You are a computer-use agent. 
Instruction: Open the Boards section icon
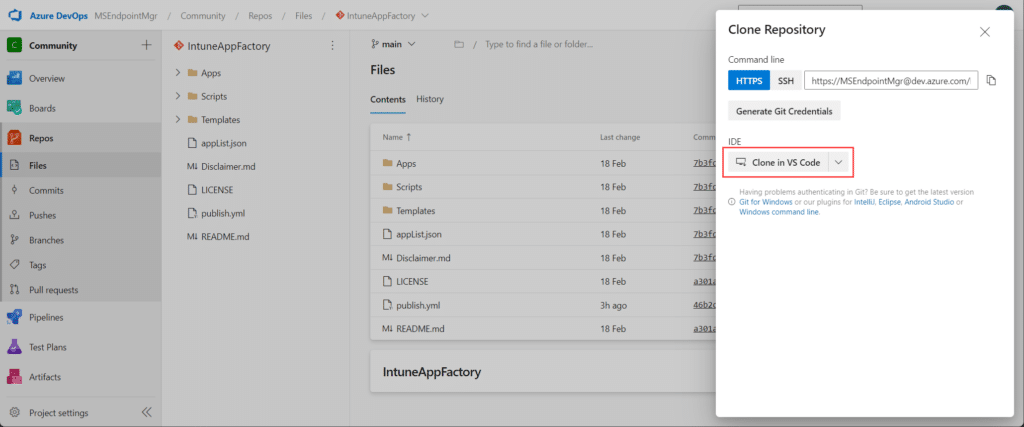point(15,108)
